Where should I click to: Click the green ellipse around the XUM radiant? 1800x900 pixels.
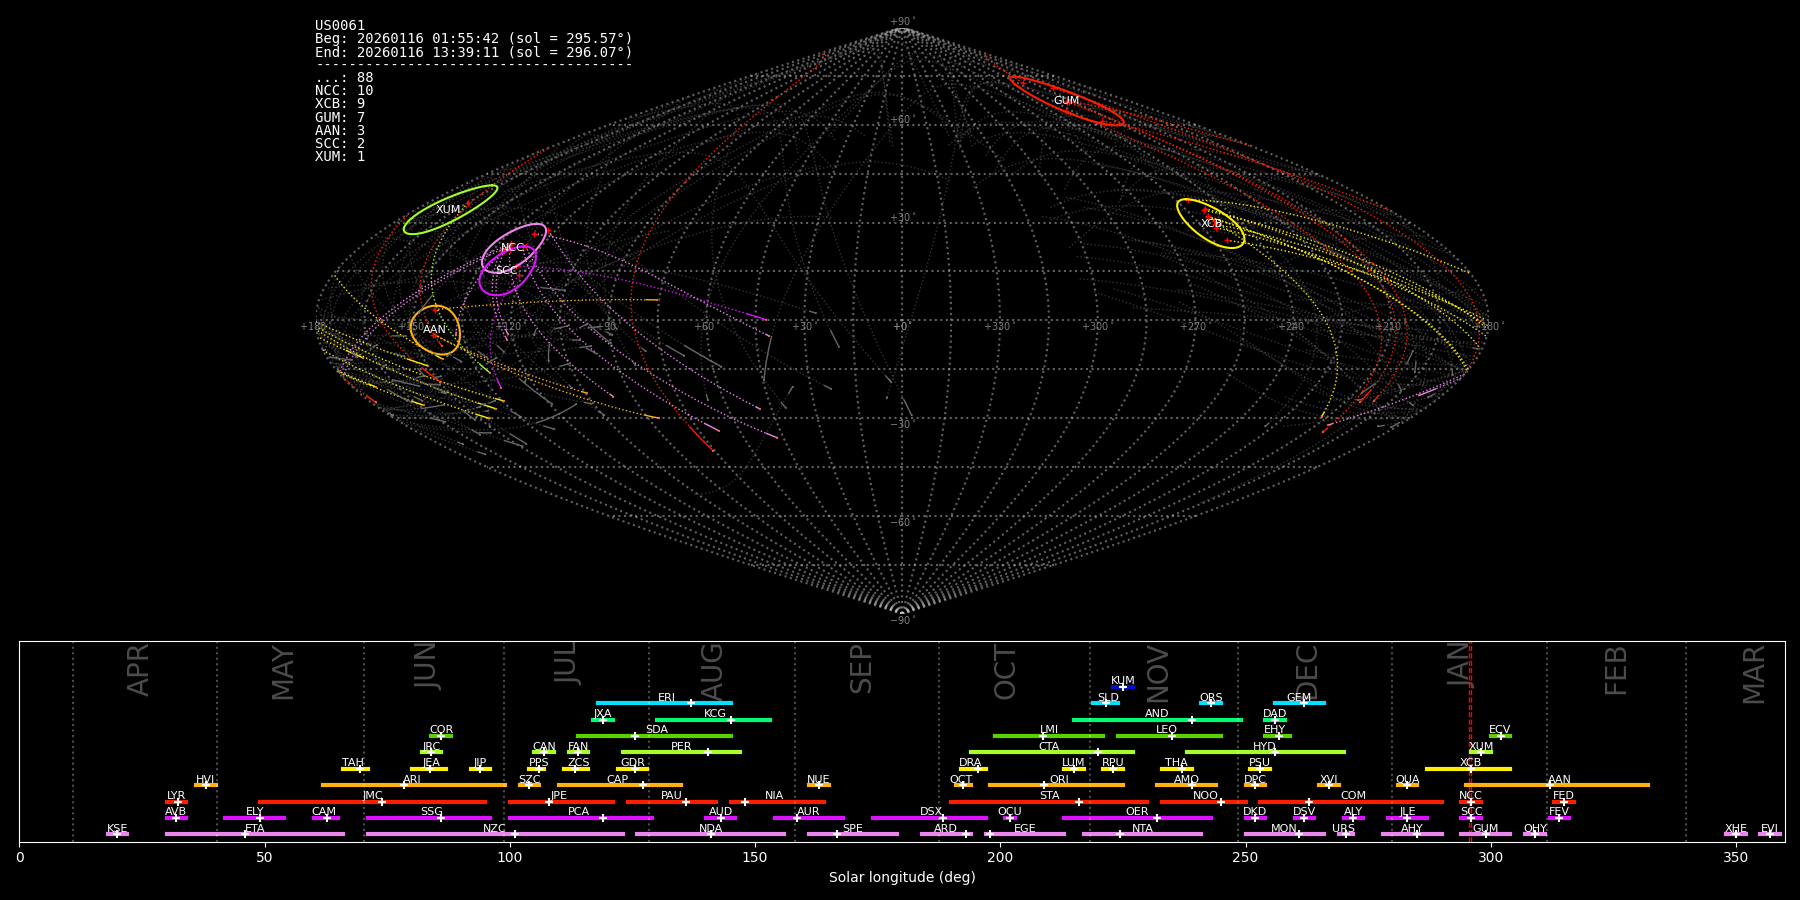point(451,210)
